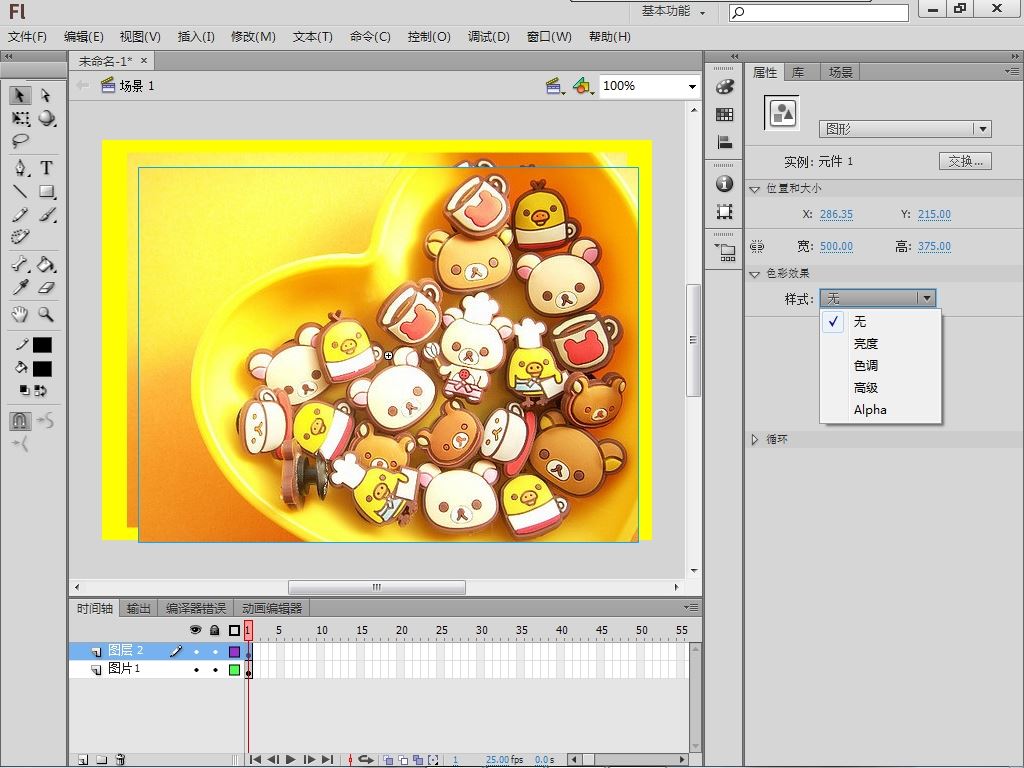The image size is (1024, 768).
Task: Delete the selected layer with trash icon
Action: (120, 760)
